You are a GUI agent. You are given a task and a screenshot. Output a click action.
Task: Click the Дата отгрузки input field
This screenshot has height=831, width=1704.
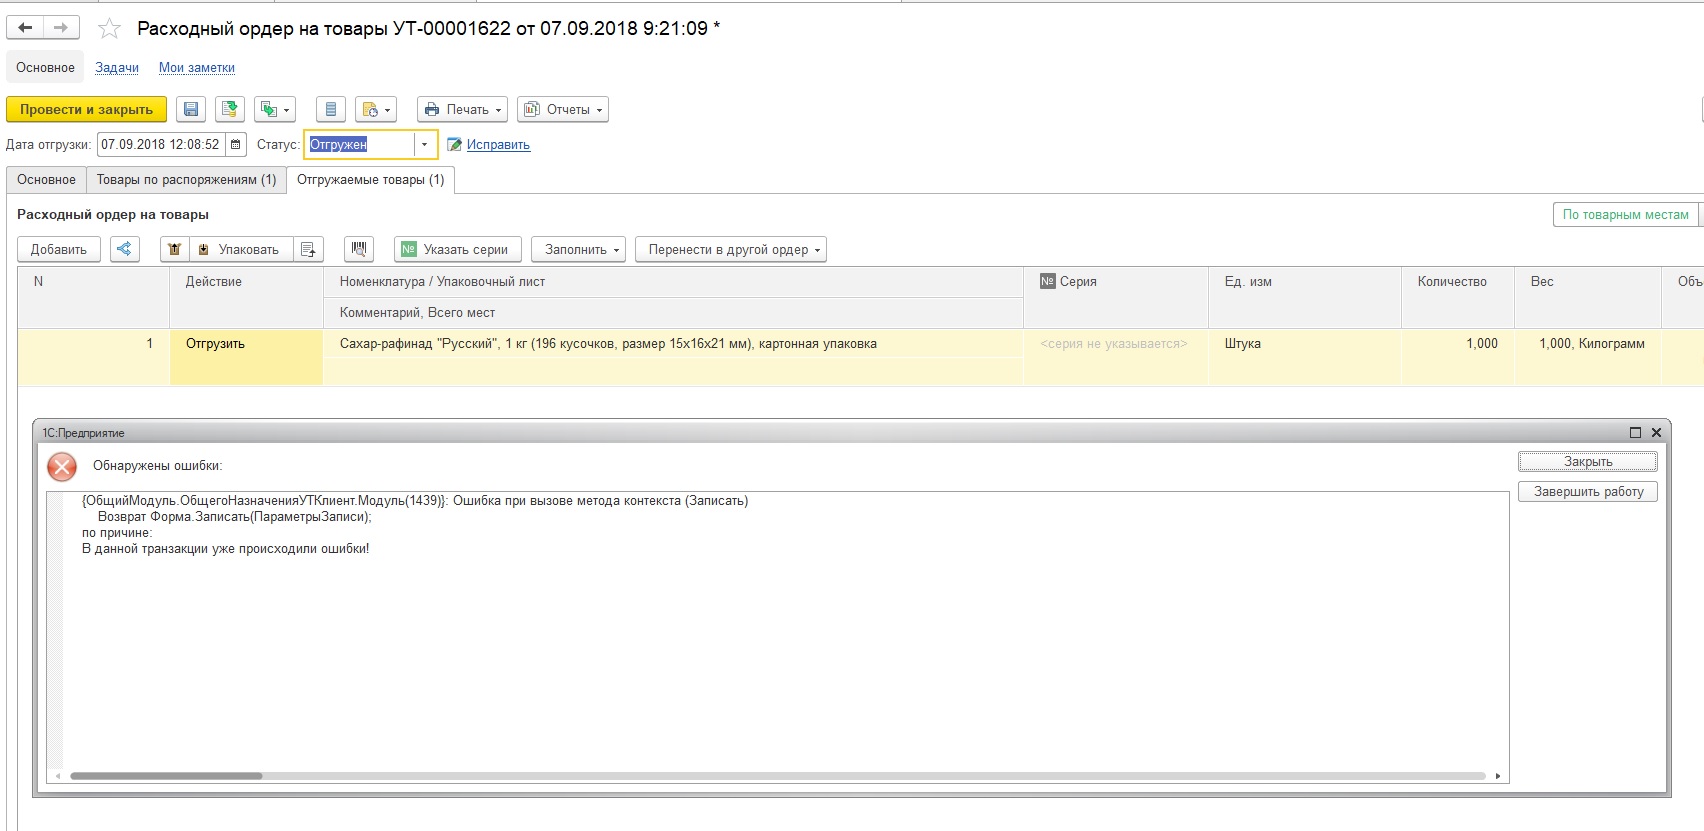(x=160, y=145)
